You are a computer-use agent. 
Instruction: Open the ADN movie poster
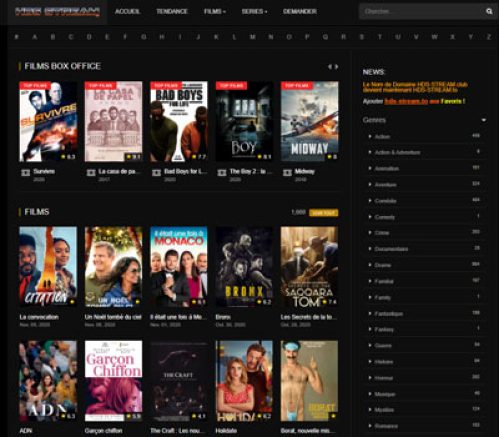(48, 381)
